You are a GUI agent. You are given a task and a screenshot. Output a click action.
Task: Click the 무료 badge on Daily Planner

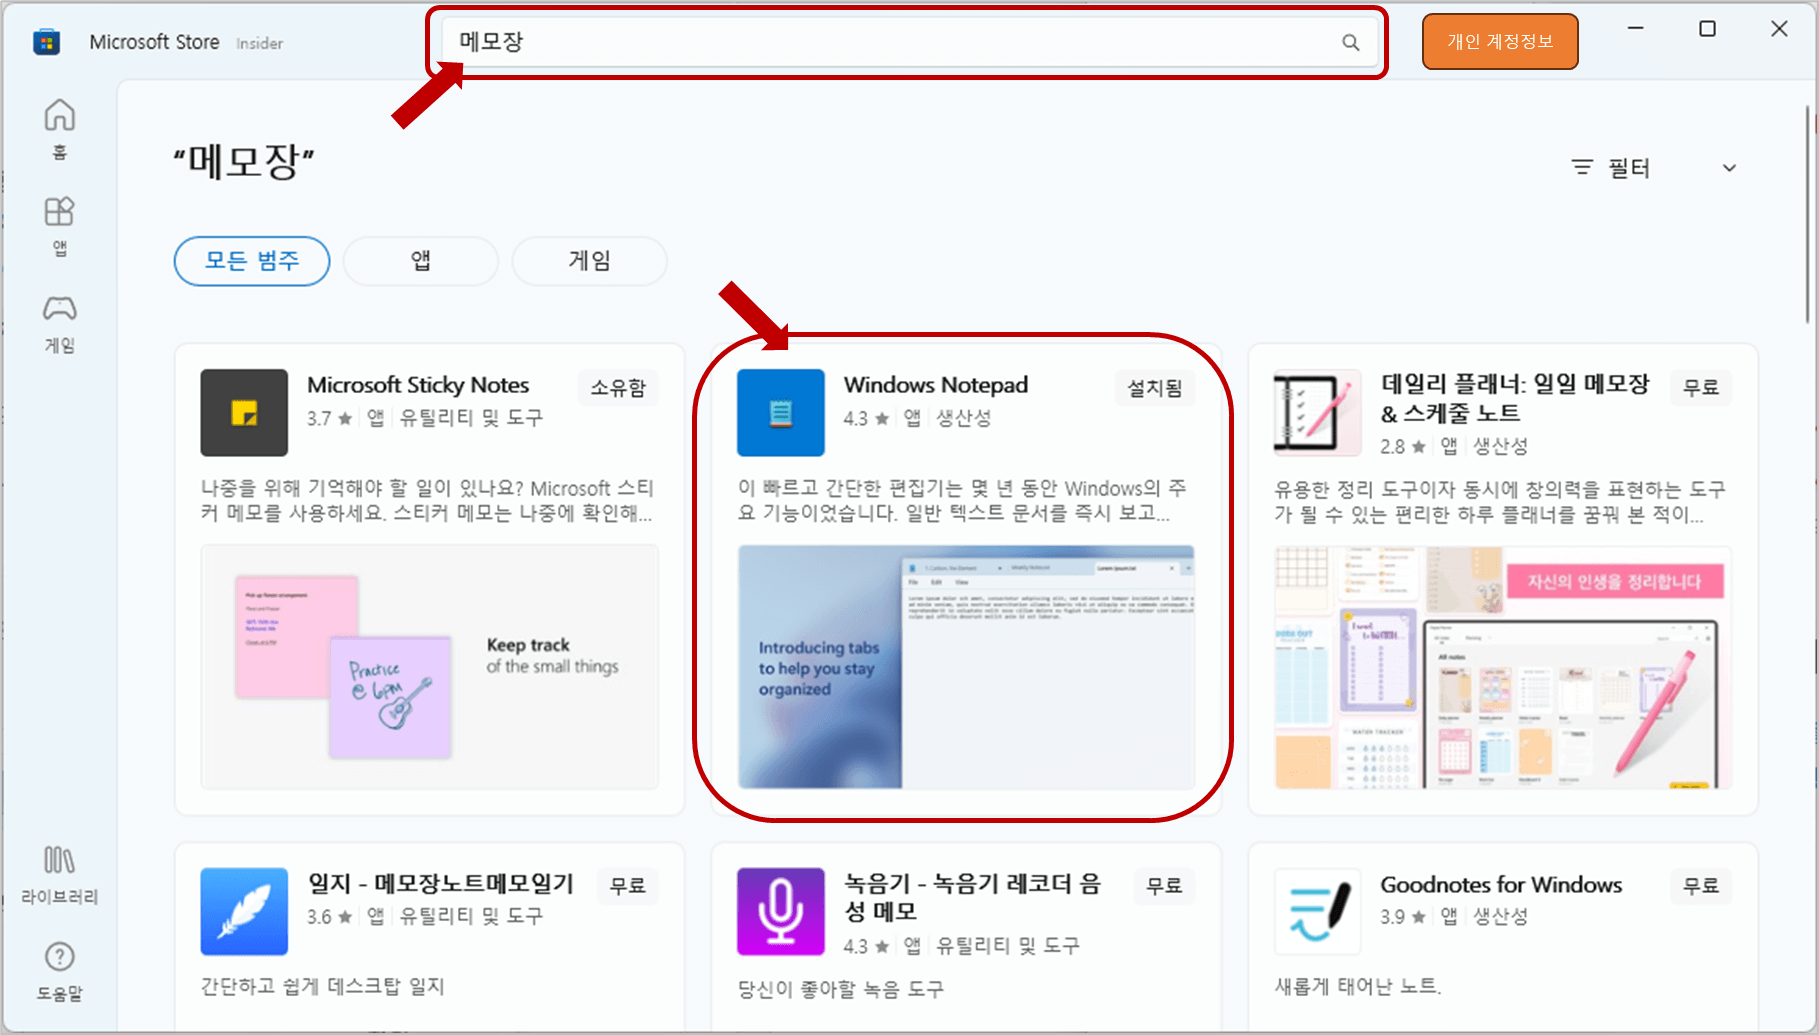click(x=1701, y=388)
